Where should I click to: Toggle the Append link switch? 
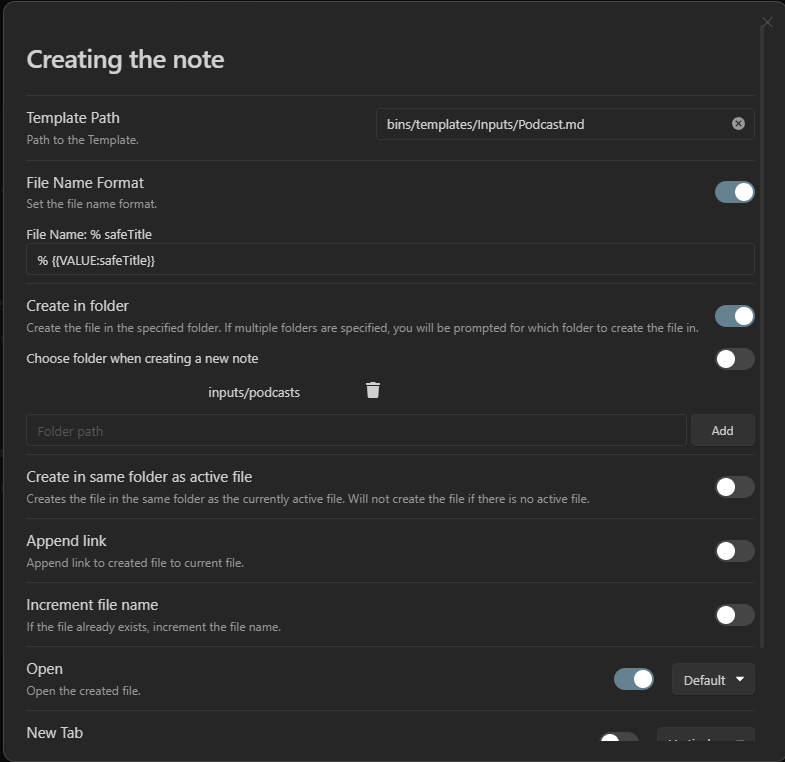point(734,551)
